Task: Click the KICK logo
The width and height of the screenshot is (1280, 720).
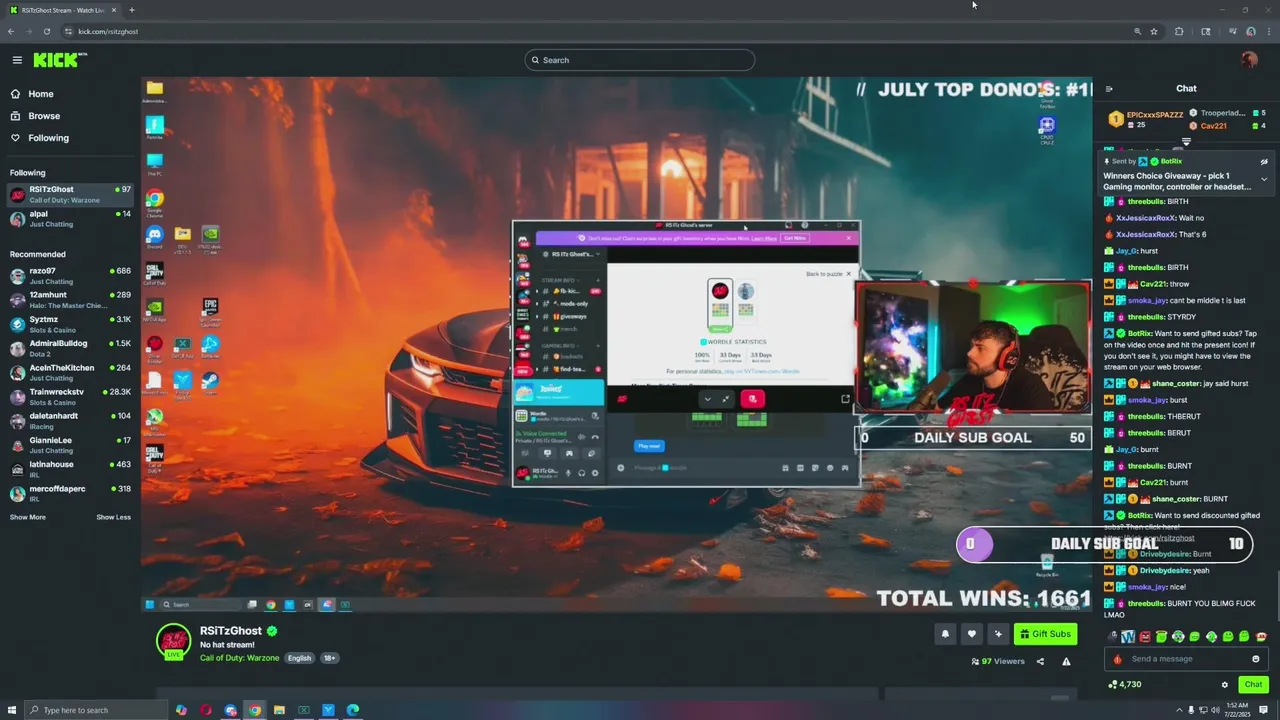Action: click(60, 60)
